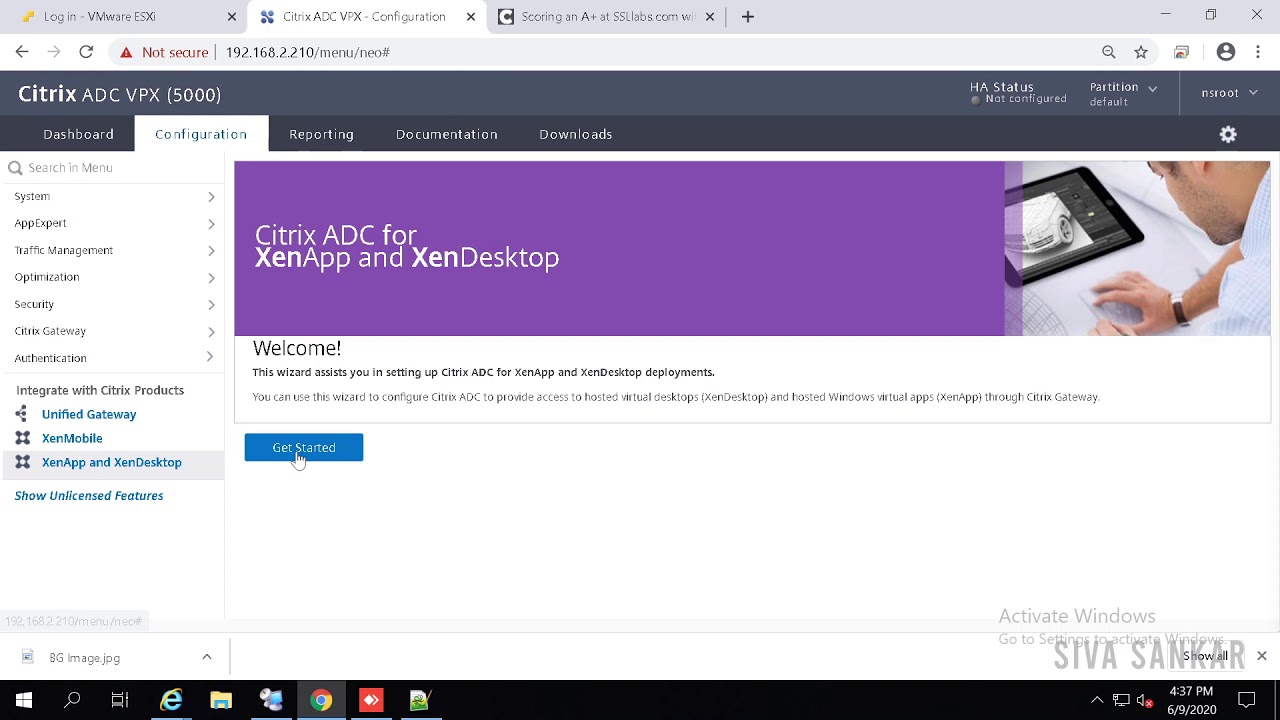This screenshot has width=1280, height=720.
Task: Click the HA Status indicator
Action: 1018,93
